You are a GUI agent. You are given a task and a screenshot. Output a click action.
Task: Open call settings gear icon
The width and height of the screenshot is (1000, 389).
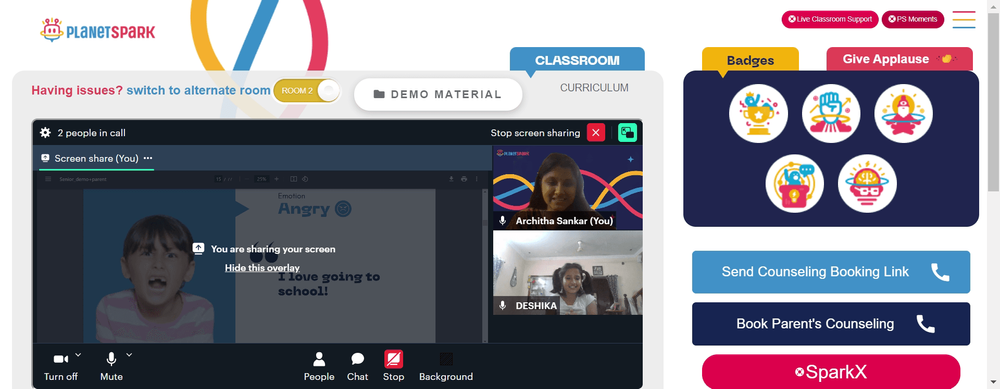[x=45, y=133]
